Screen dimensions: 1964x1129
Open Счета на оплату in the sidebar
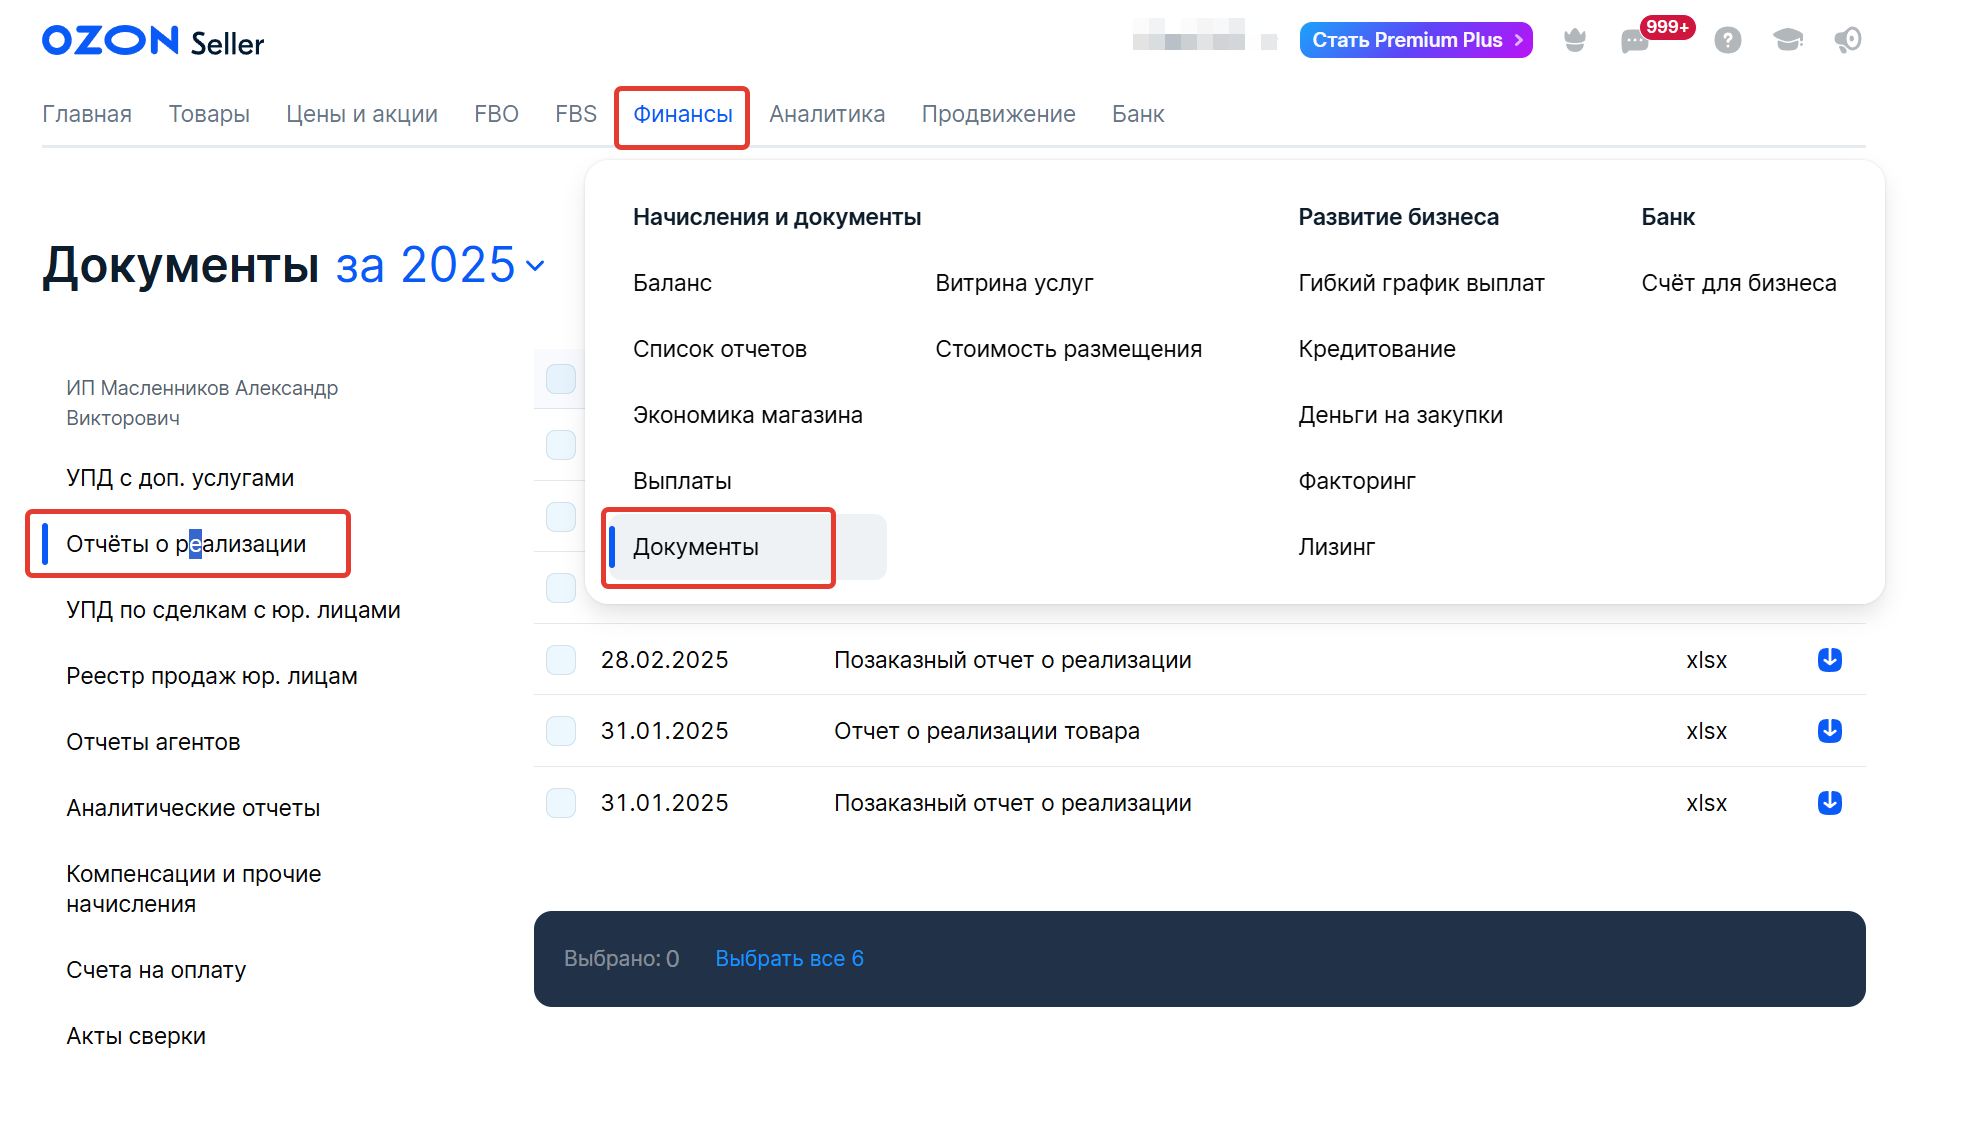[156, 970]
